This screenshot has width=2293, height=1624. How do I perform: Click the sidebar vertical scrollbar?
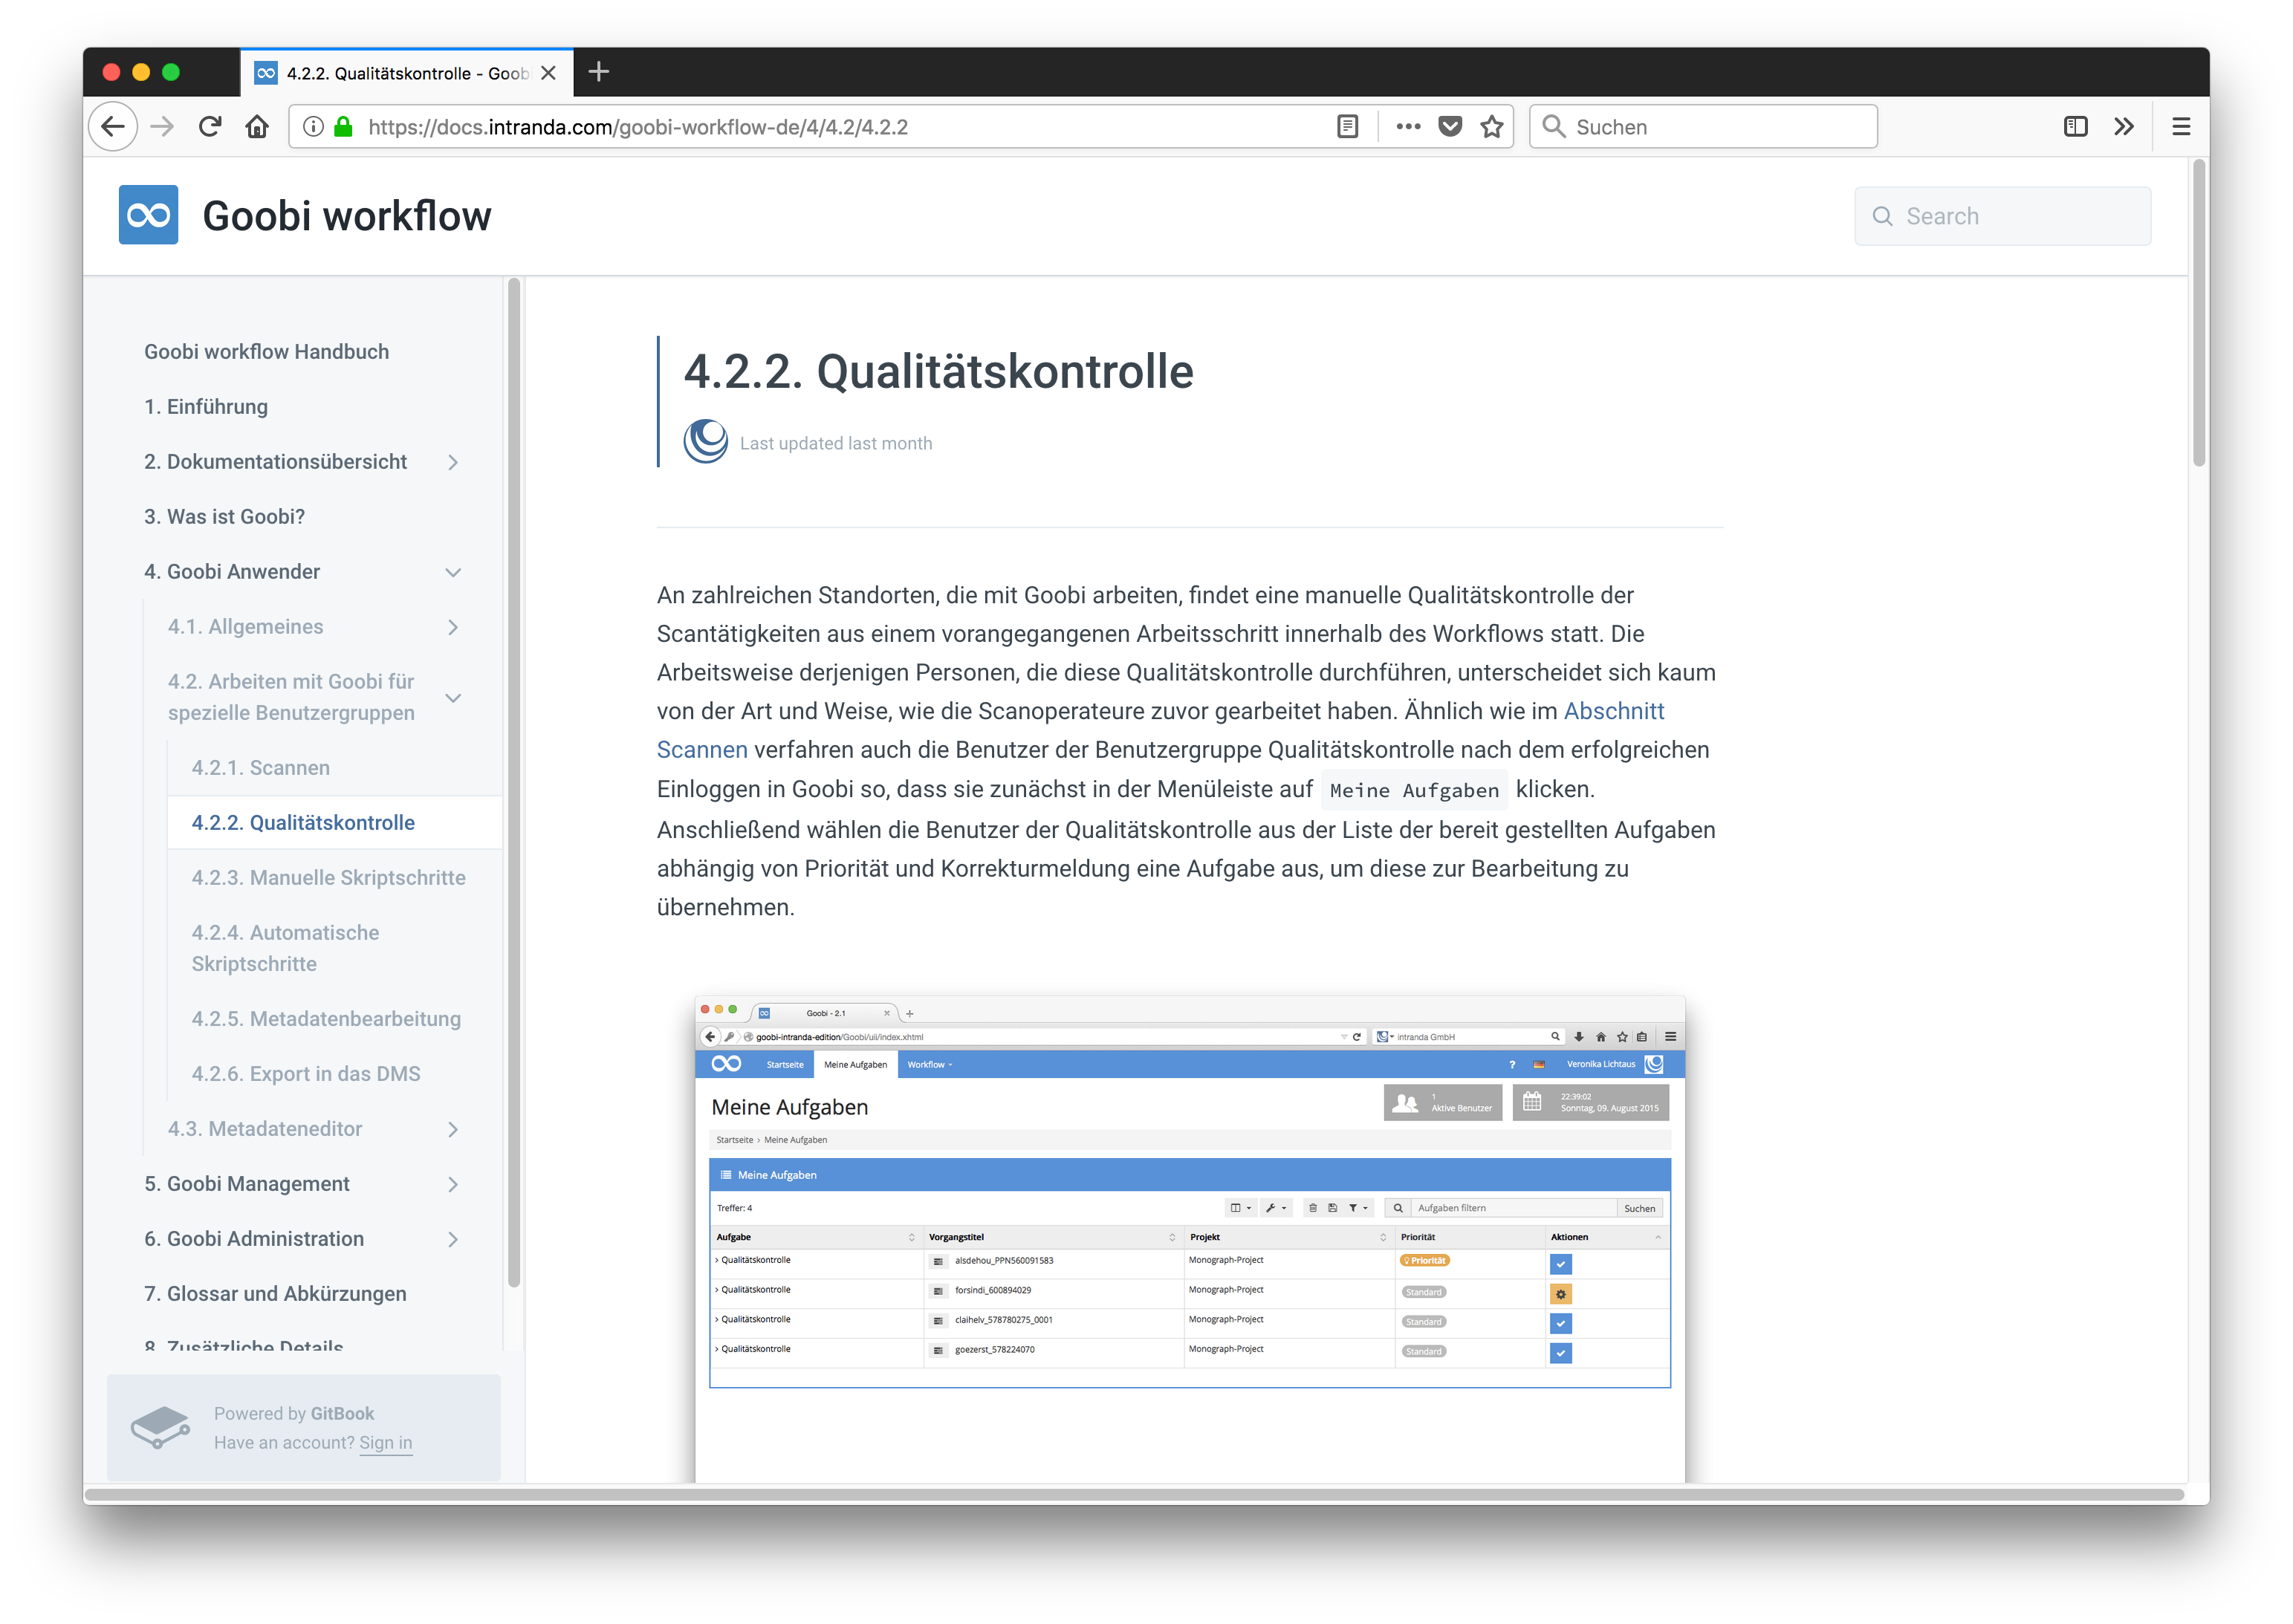(x=514, y=782)
